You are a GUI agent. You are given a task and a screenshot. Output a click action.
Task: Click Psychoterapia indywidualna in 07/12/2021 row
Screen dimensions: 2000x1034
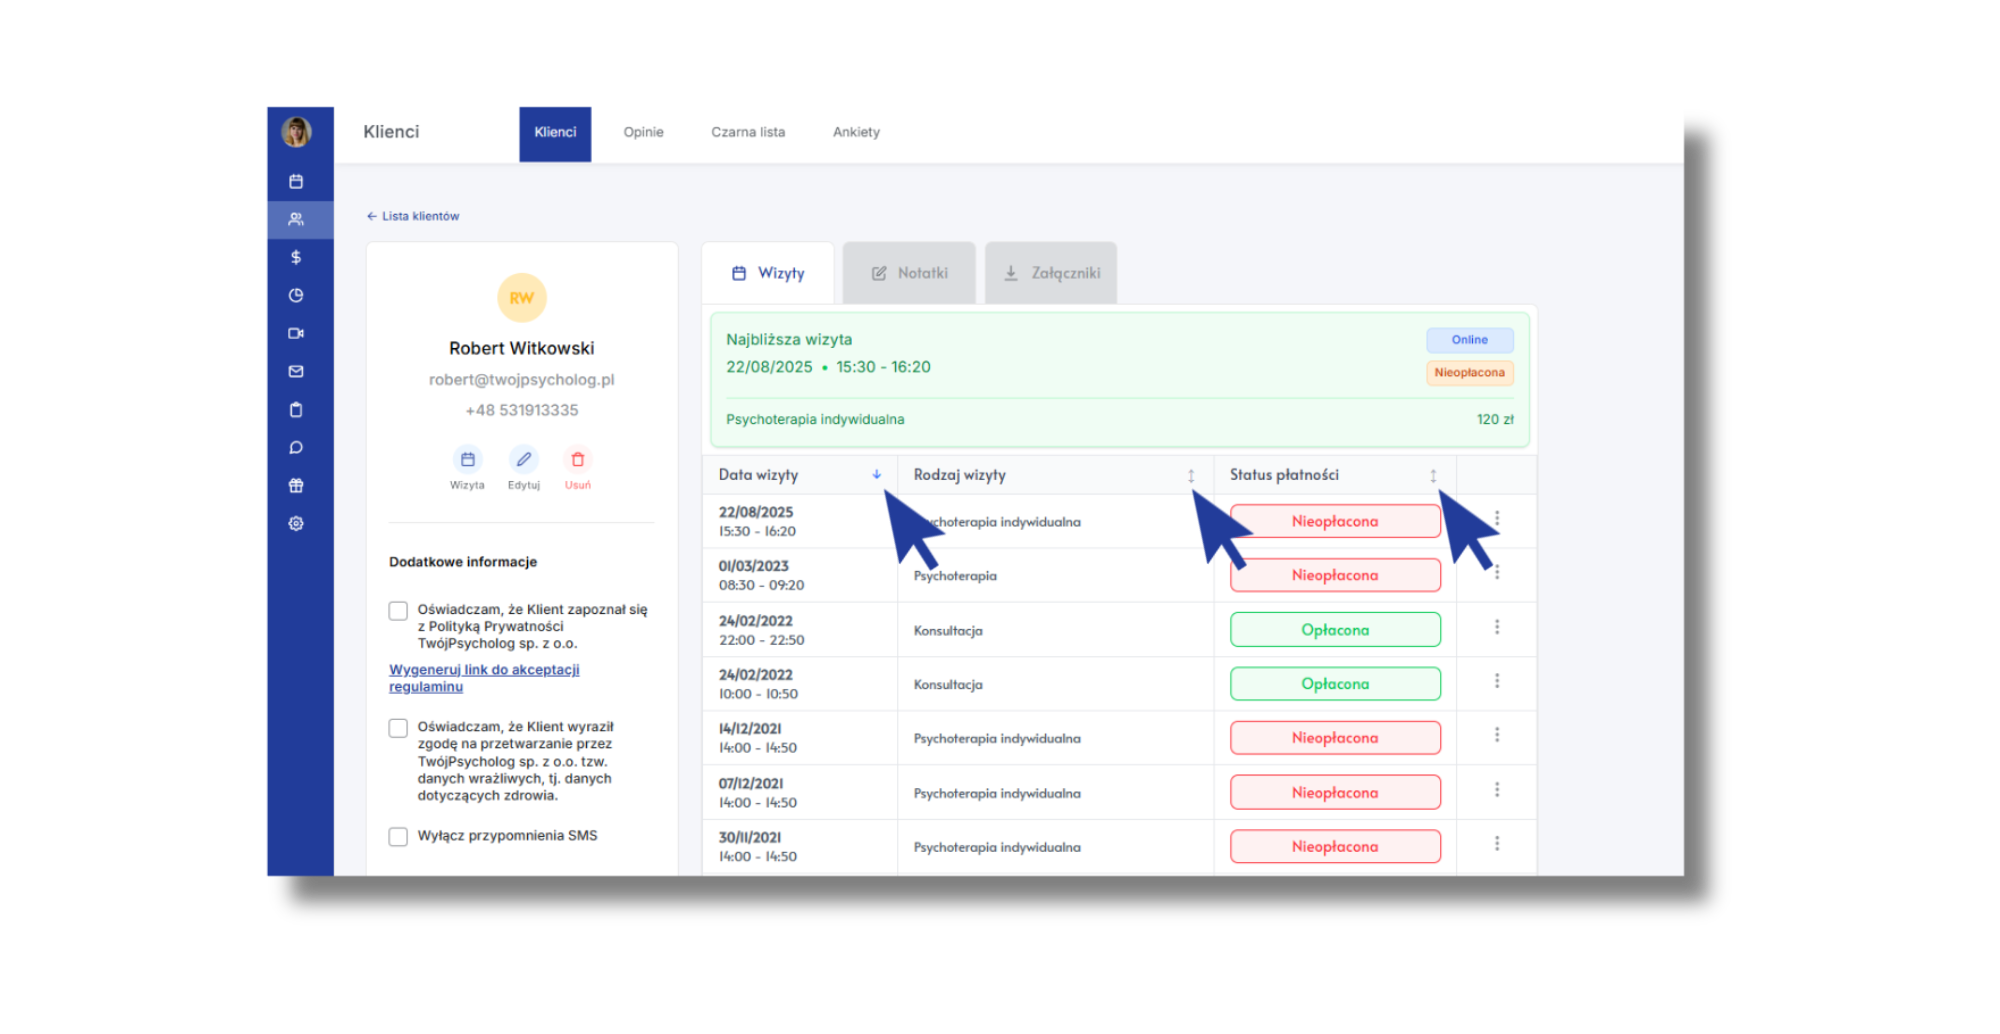tap(997, 794)
